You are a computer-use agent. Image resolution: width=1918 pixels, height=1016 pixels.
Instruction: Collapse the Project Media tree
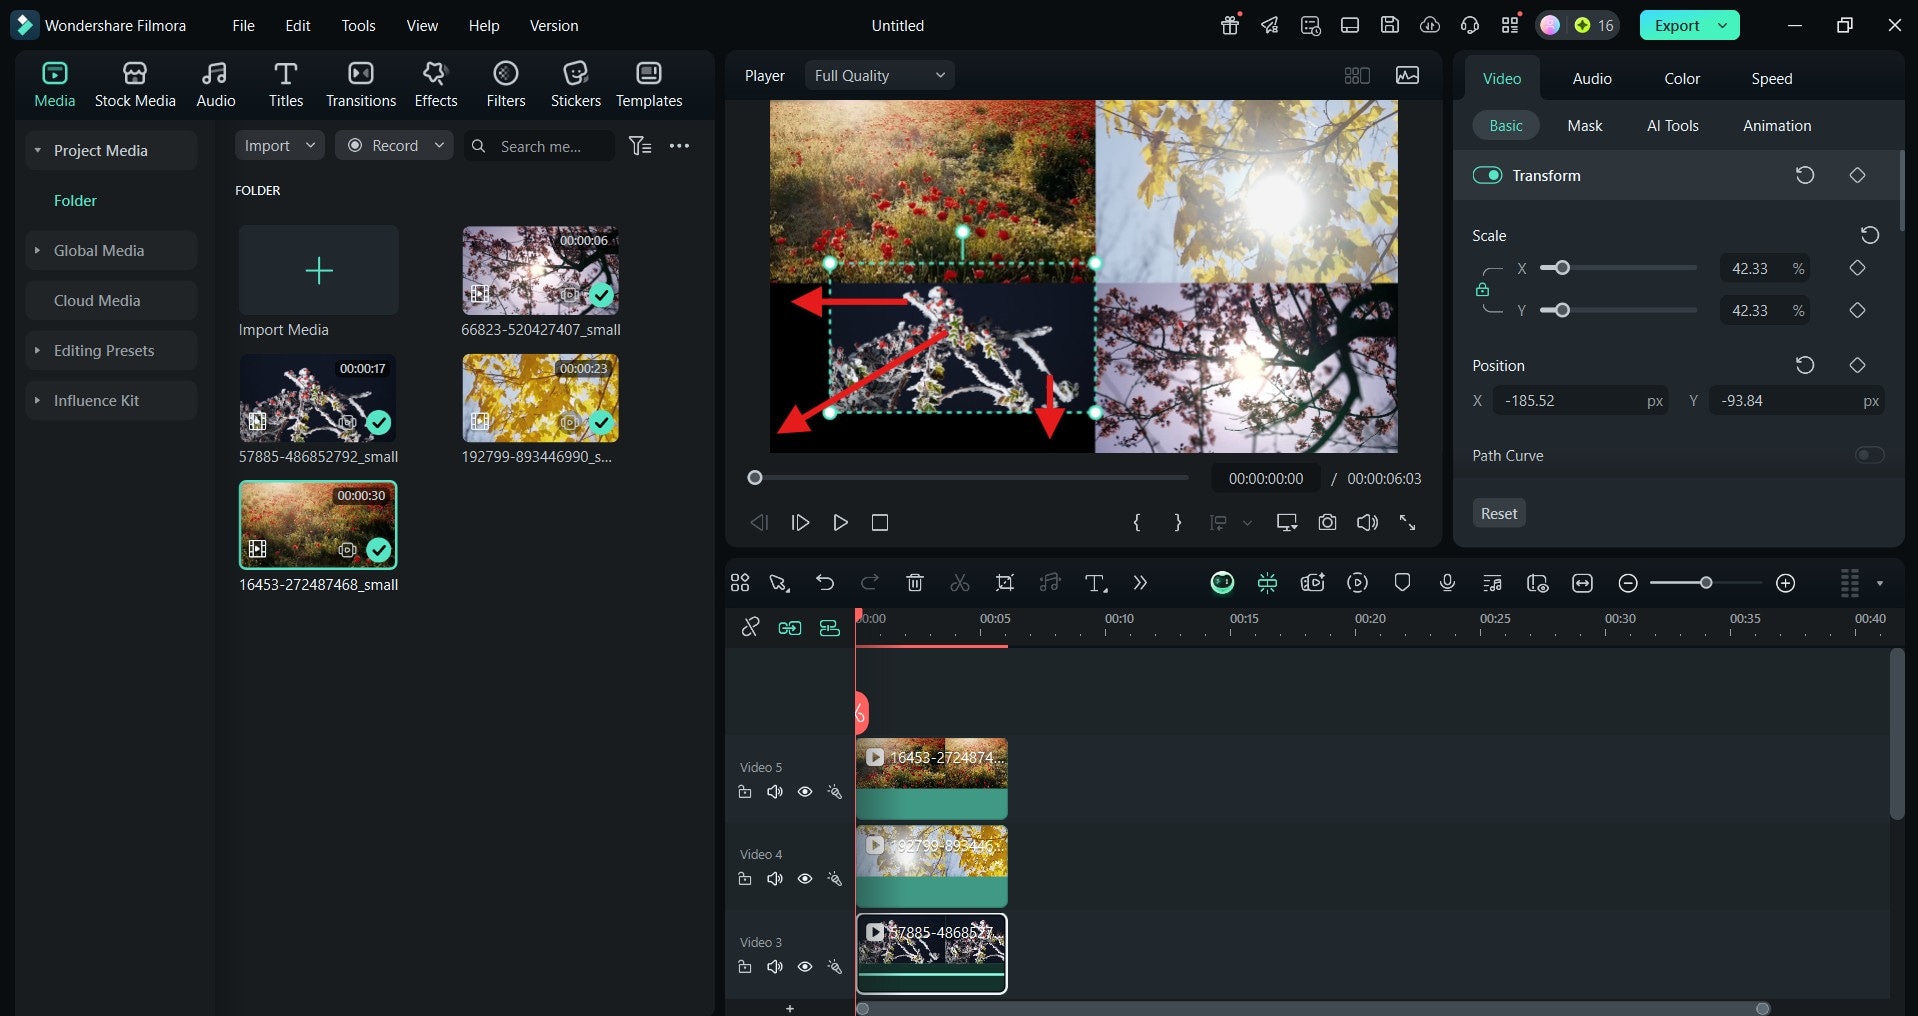(37, 150)
